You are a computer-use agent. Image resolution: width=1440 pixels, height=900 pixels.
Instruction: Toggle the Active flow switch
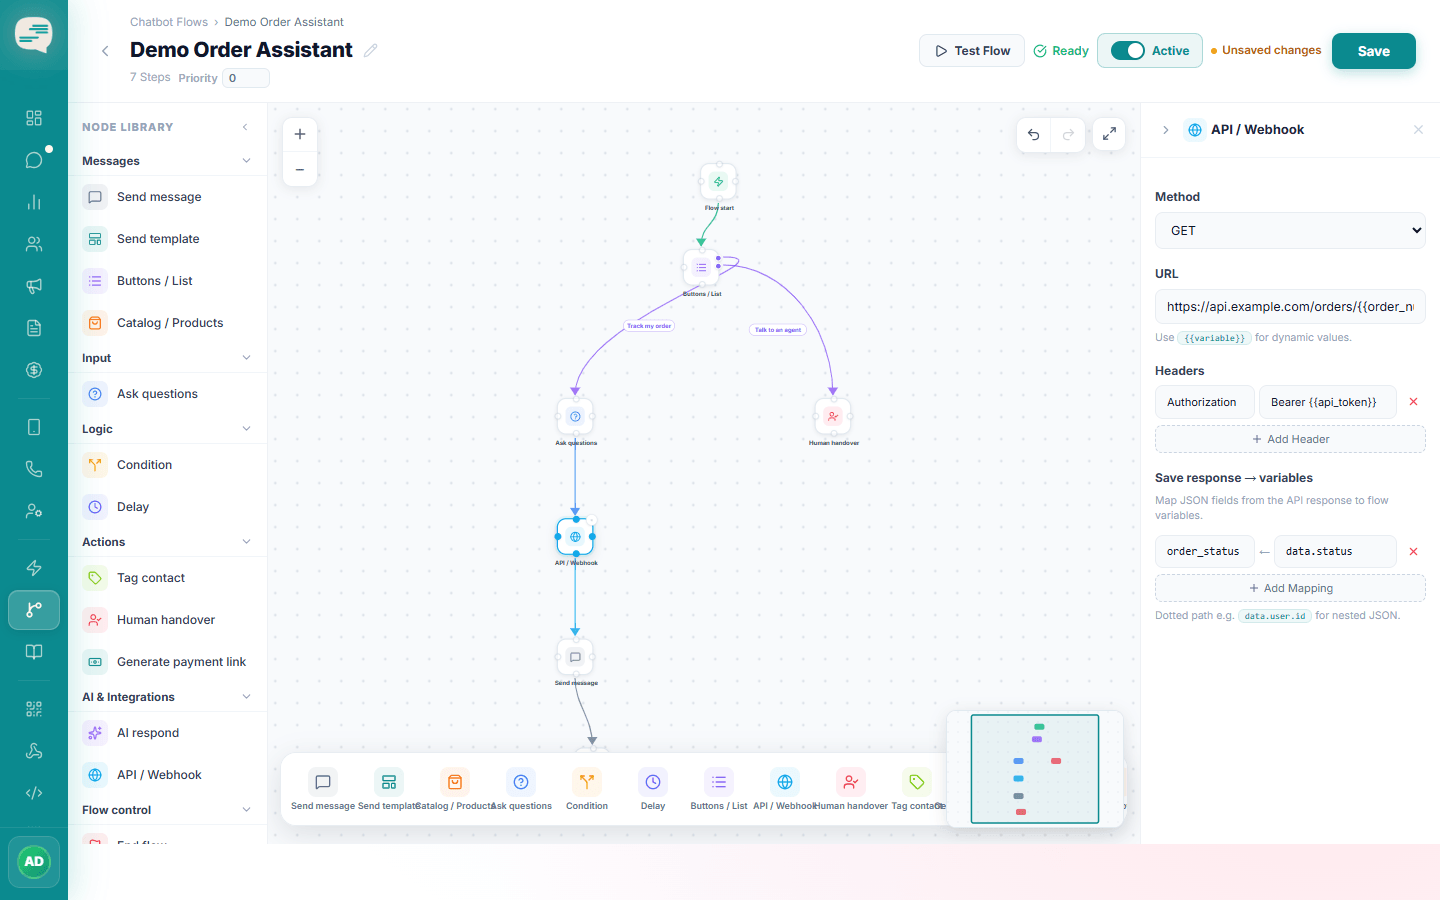pos(1128,51)
